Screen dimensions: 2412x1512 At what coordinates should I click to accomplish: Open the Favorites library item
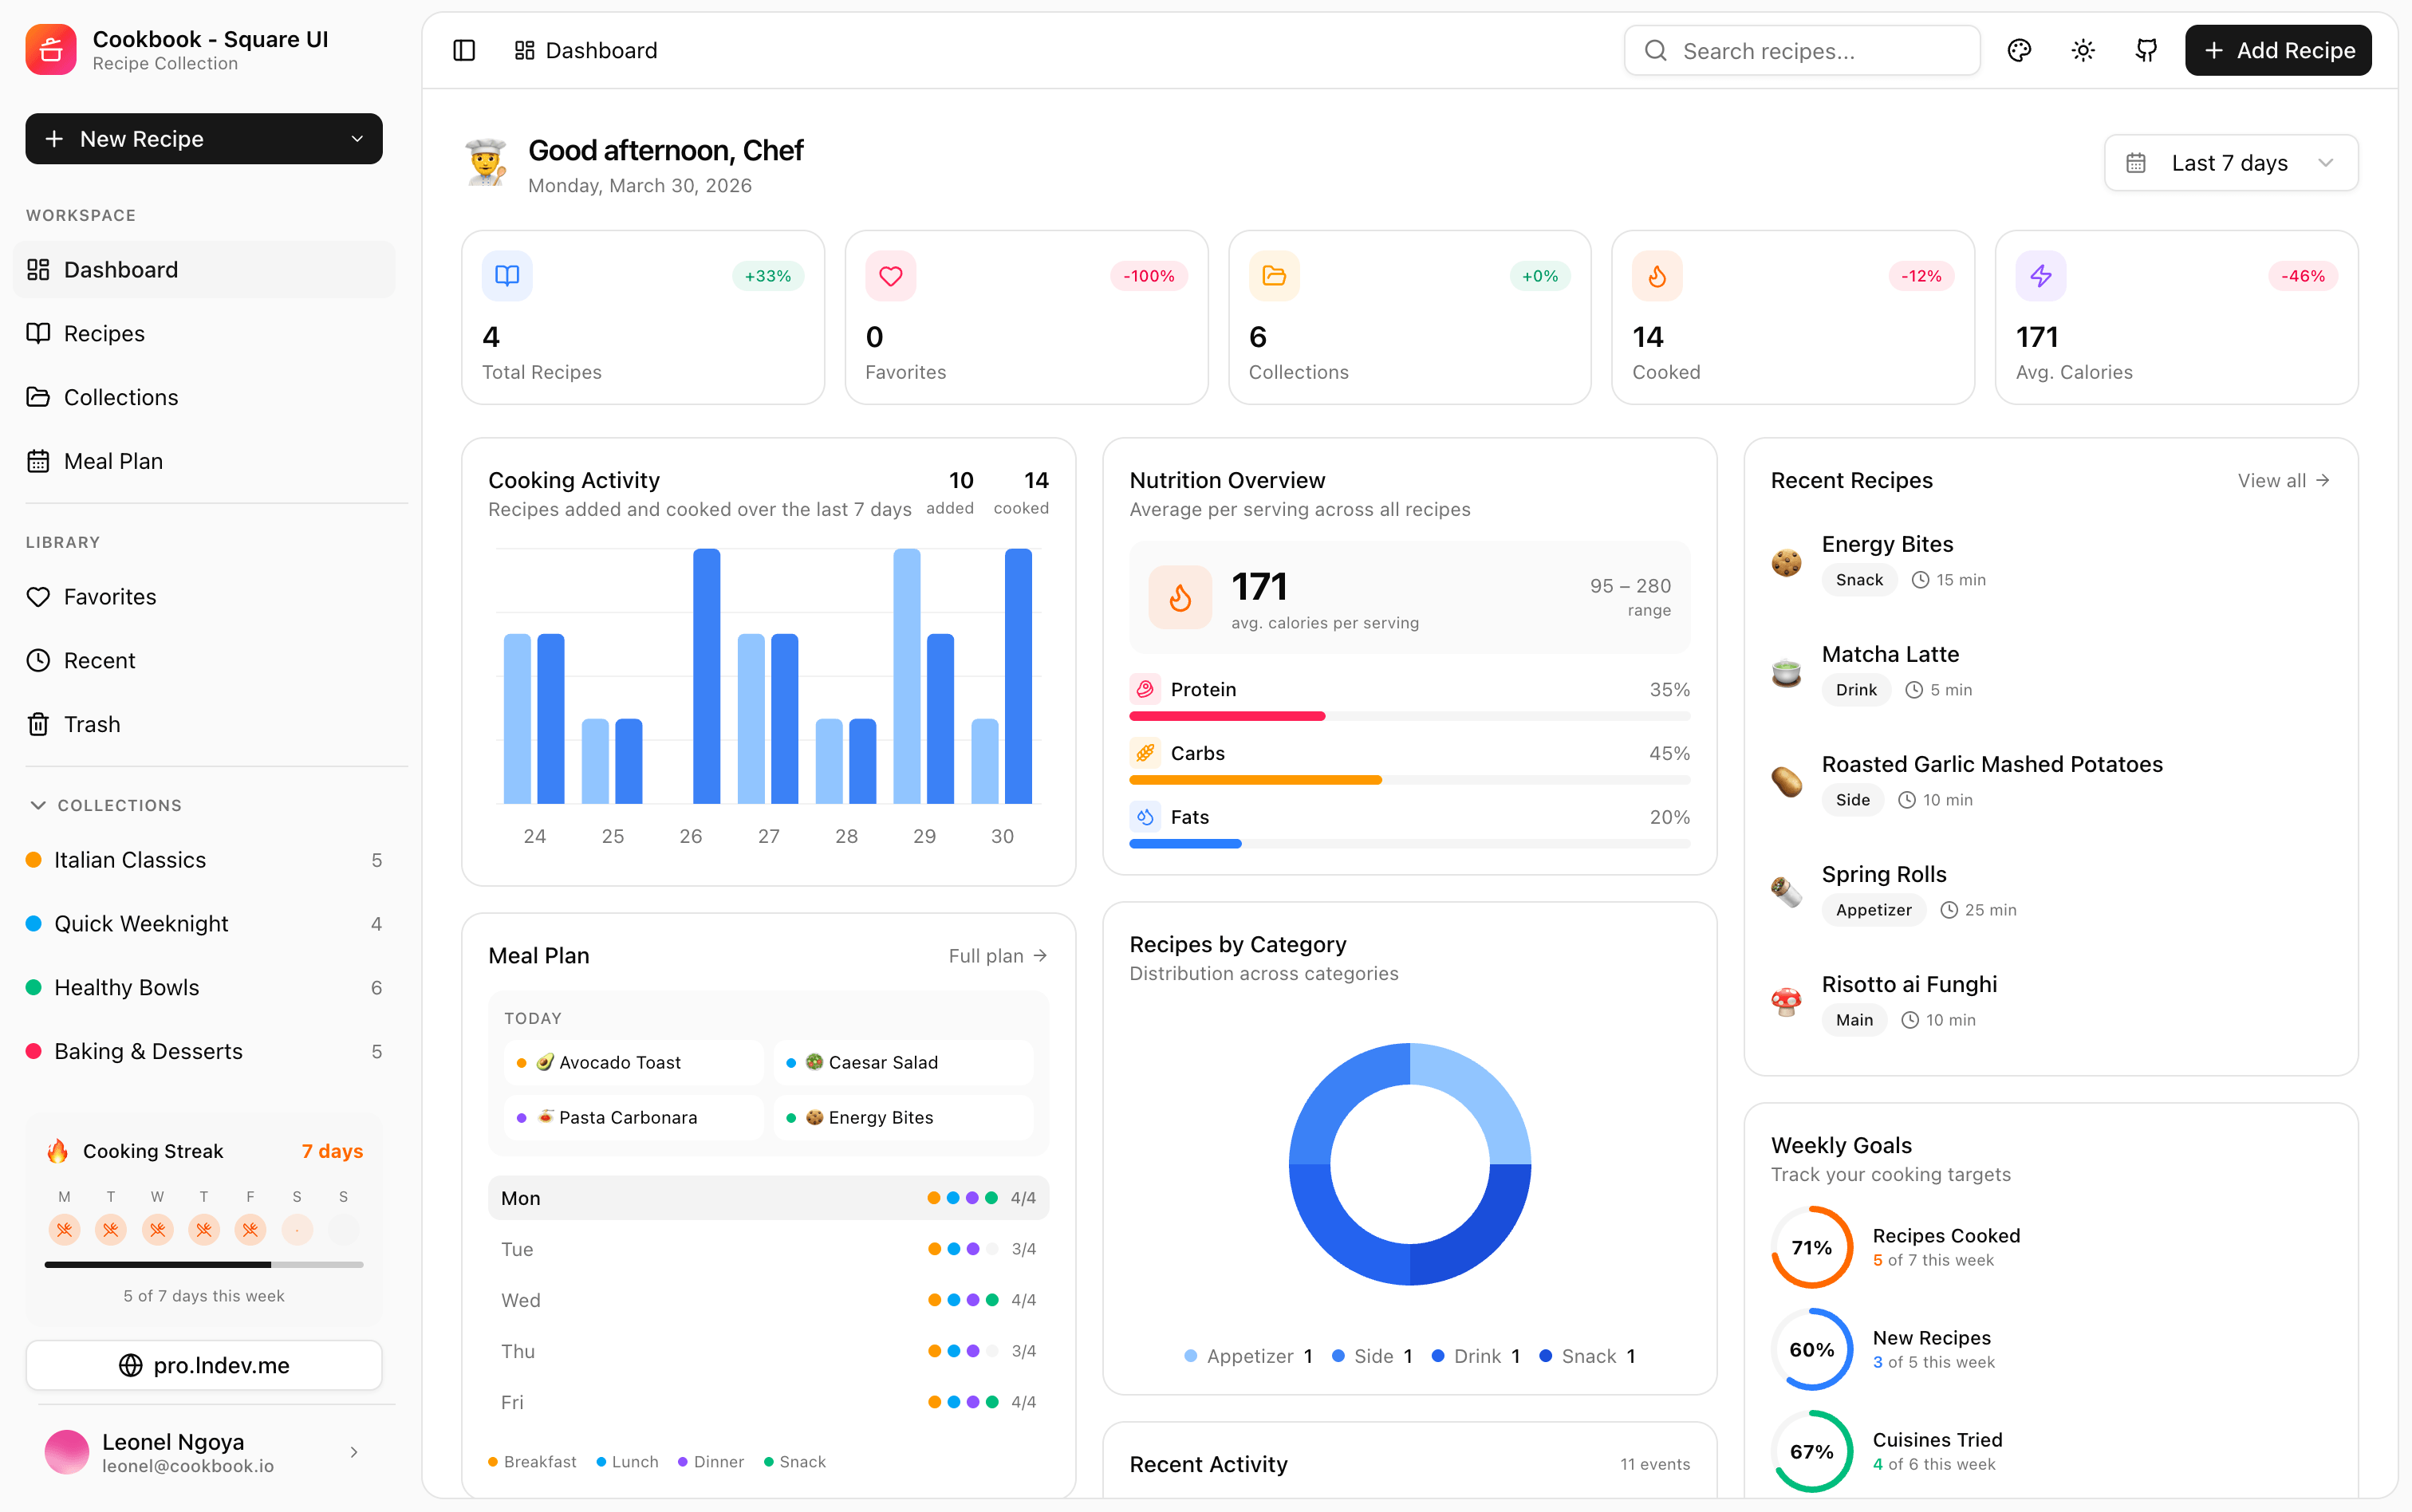(204, 597)
